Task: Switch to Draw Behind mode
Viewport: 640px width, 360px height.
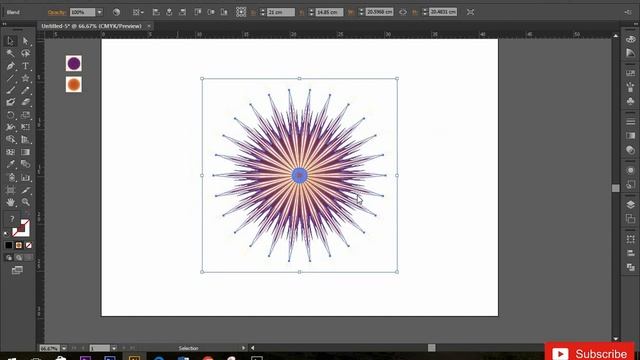Action: [18, 258]
